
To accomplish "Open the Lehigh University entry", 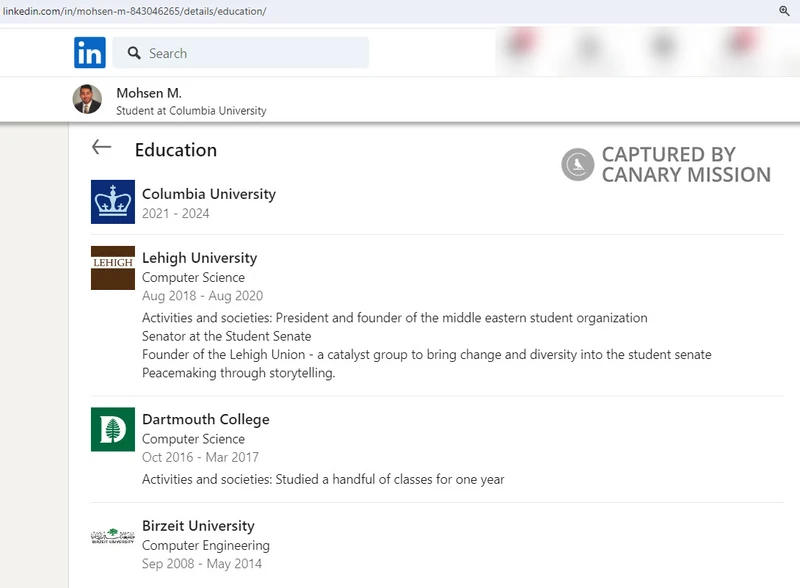I will 199,258.
